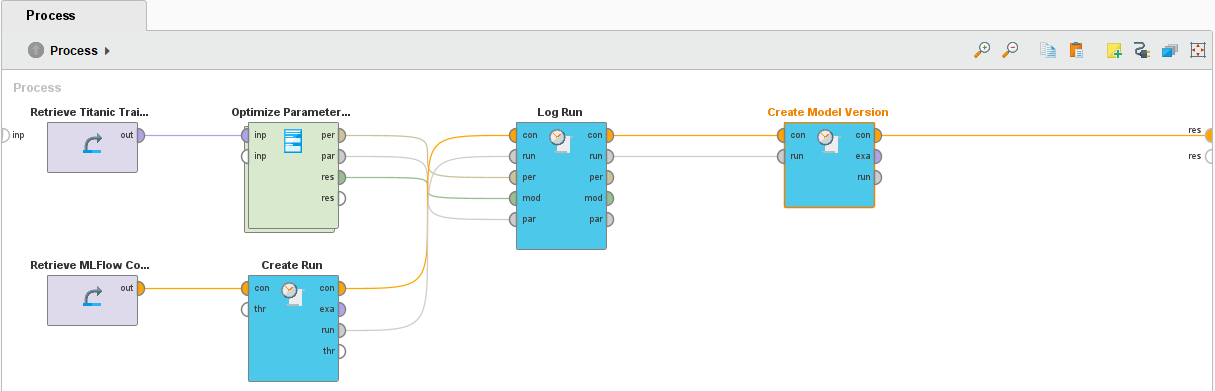Click the clock icon inside Create Model Version
1215x391 pixels.
coord(828,141)
